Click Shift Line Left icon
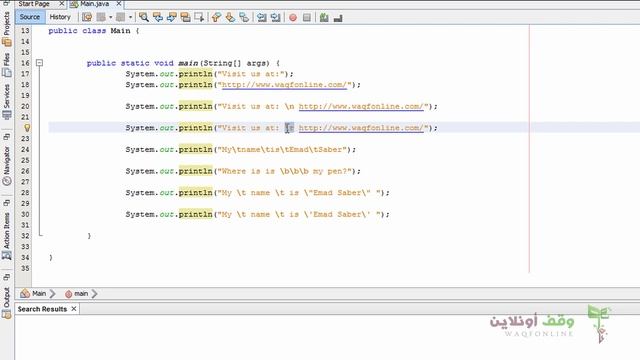This screenshot has height=360, width=640. [x=262, y=17]
